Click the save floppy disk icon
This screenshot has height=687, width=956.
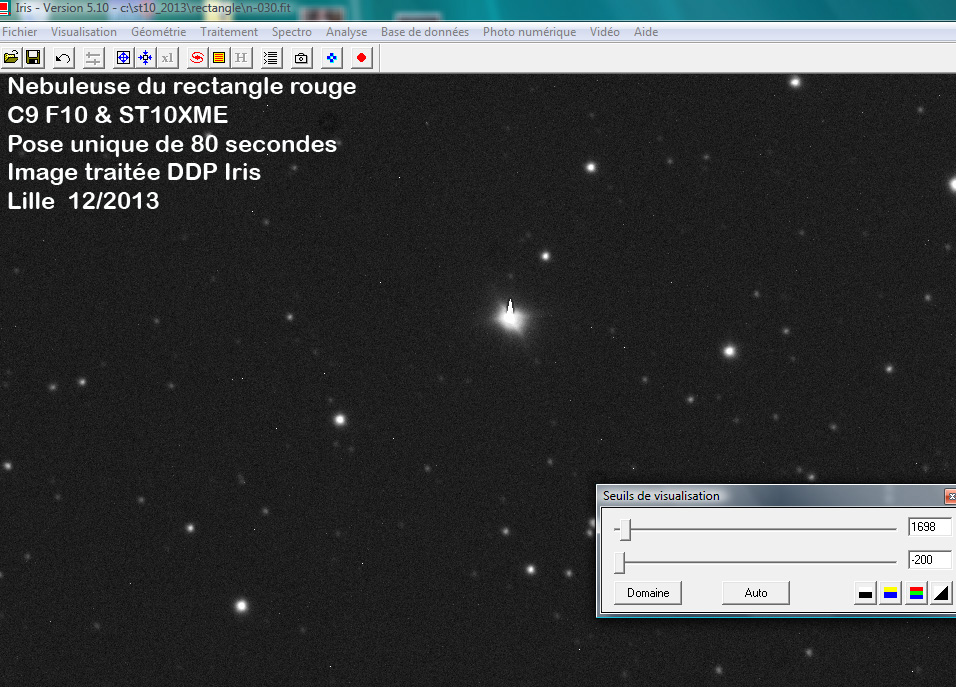pyautogui.click(x=33, y=58)
